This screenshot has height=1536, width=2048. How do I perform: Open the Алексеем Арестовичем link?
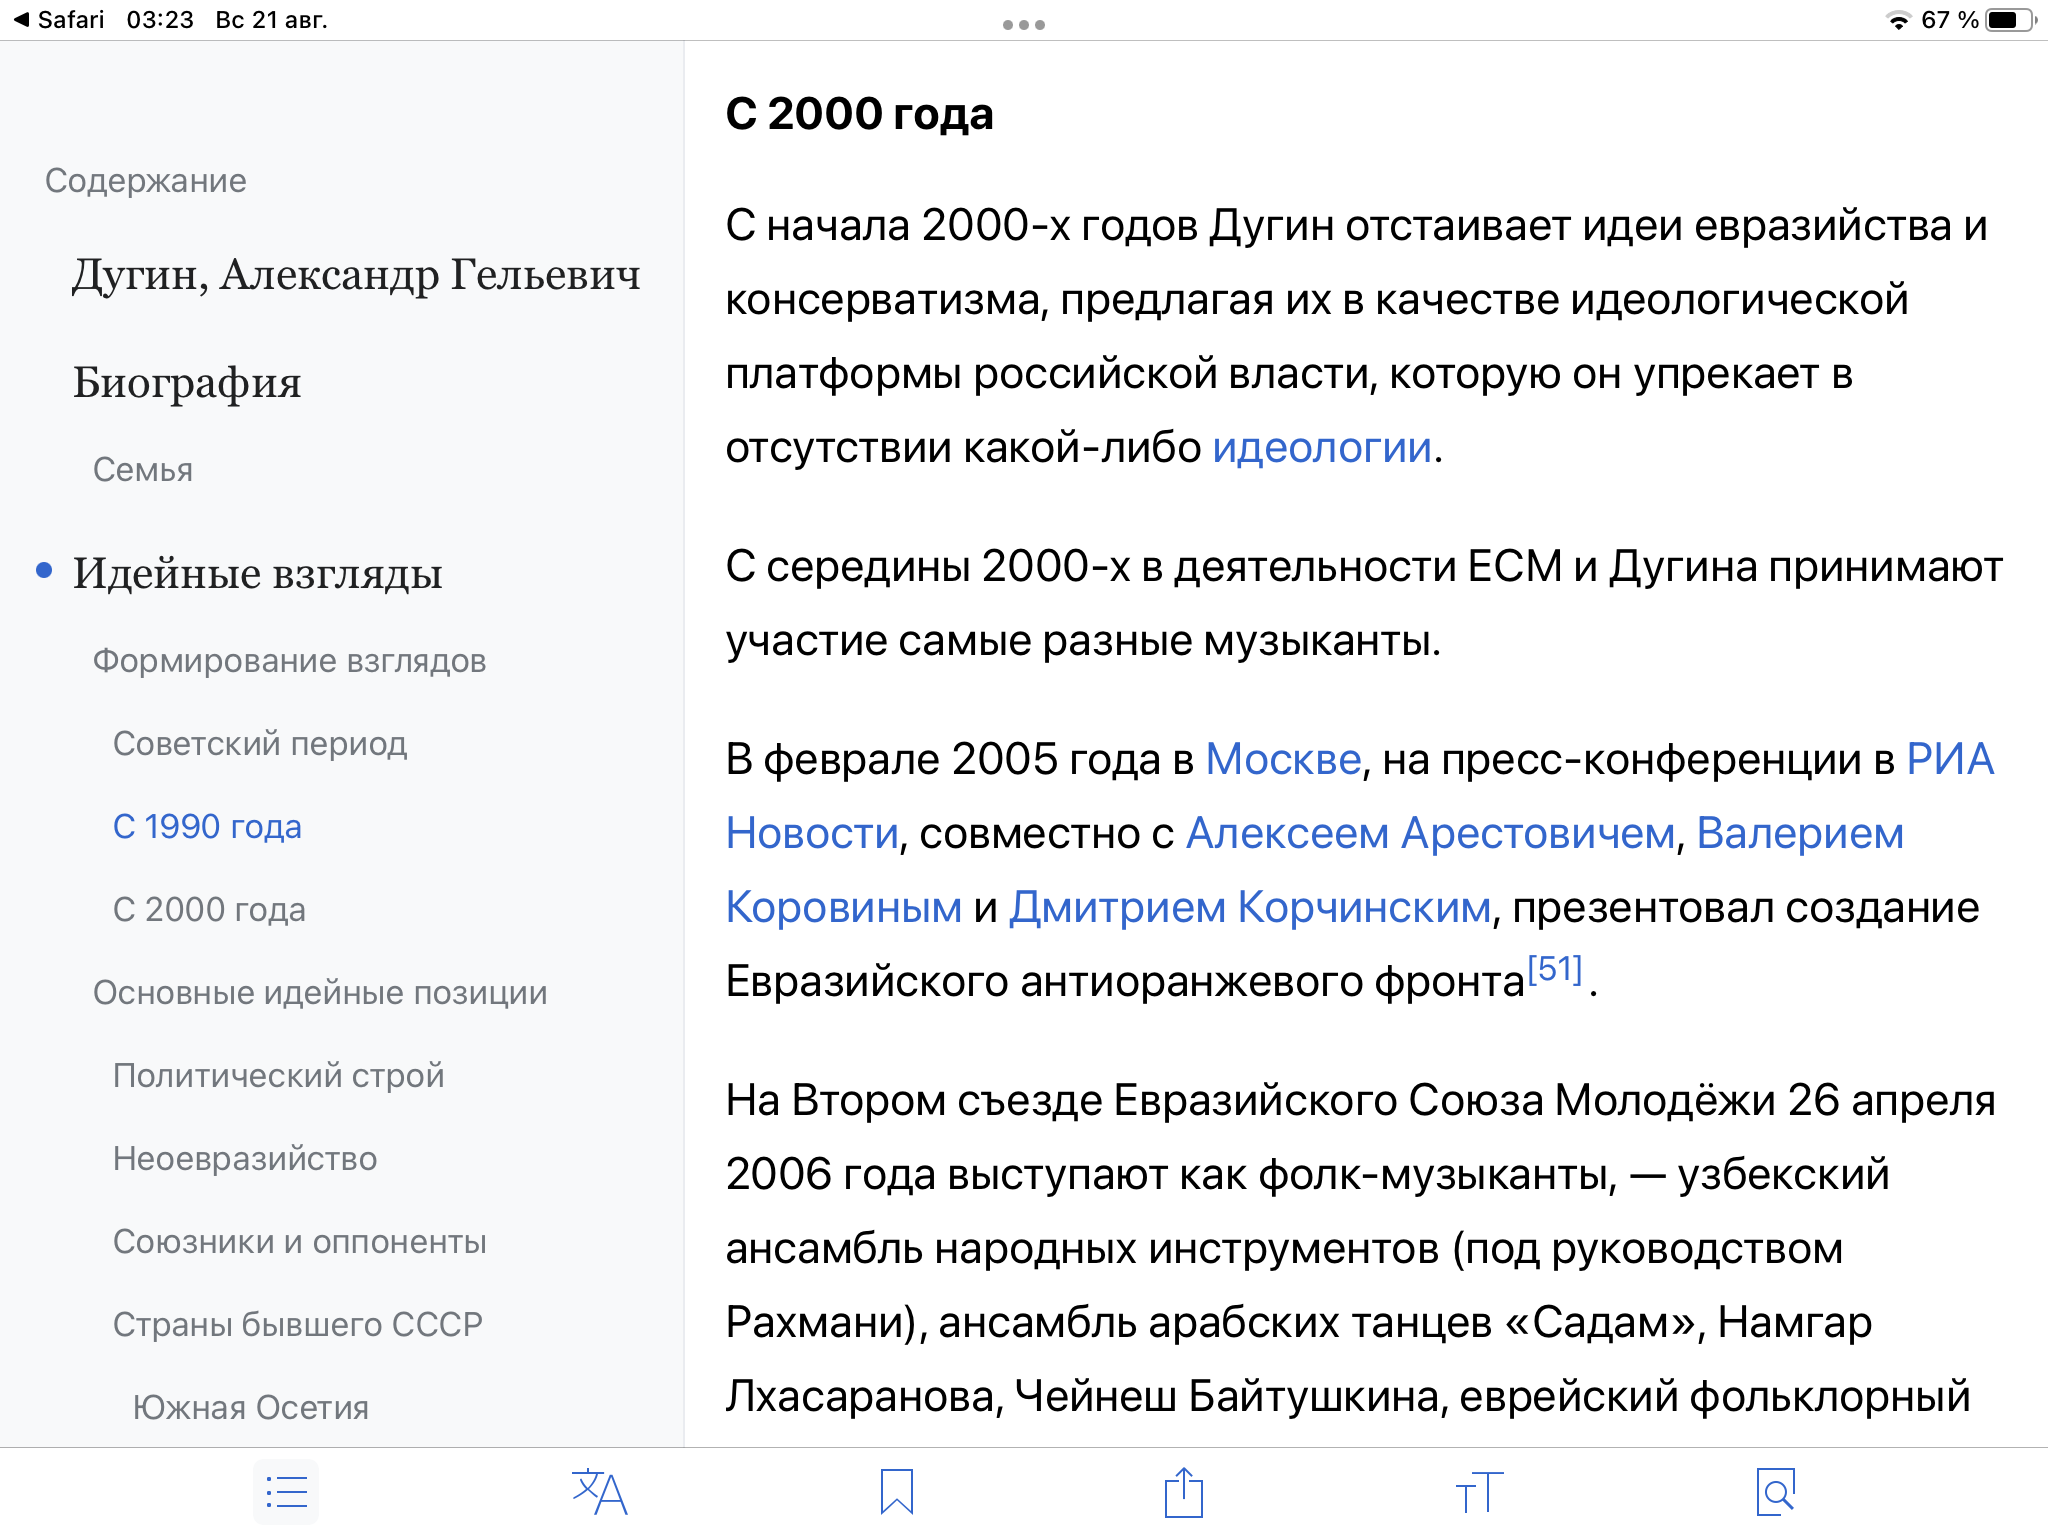tap(1430, 833)
